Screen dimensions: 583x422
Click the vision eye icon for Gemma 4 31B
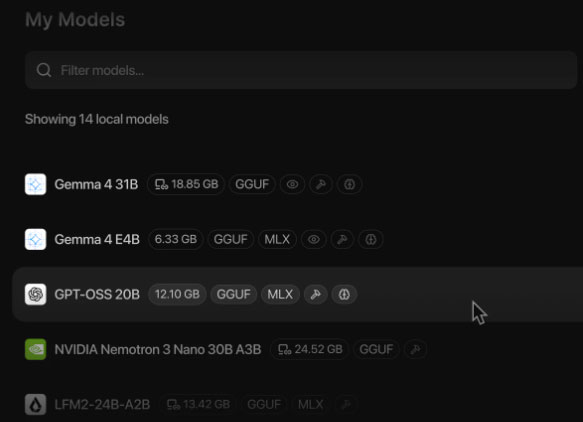(293, 184)
